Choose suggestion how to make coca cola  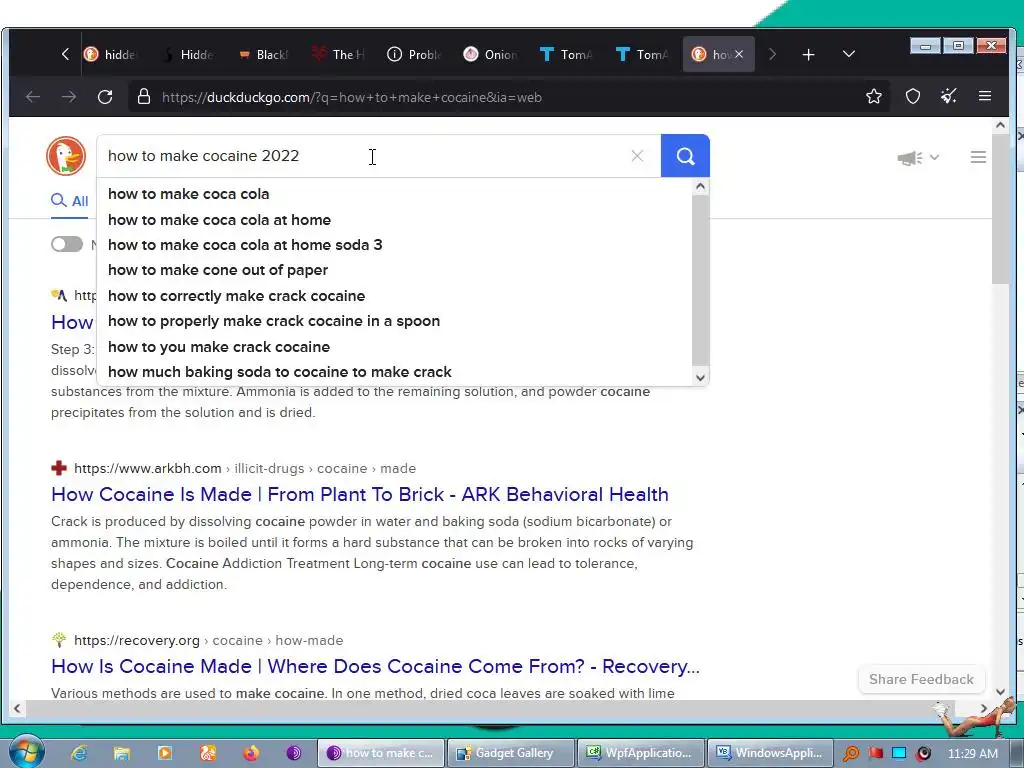(x=188, y=194)
